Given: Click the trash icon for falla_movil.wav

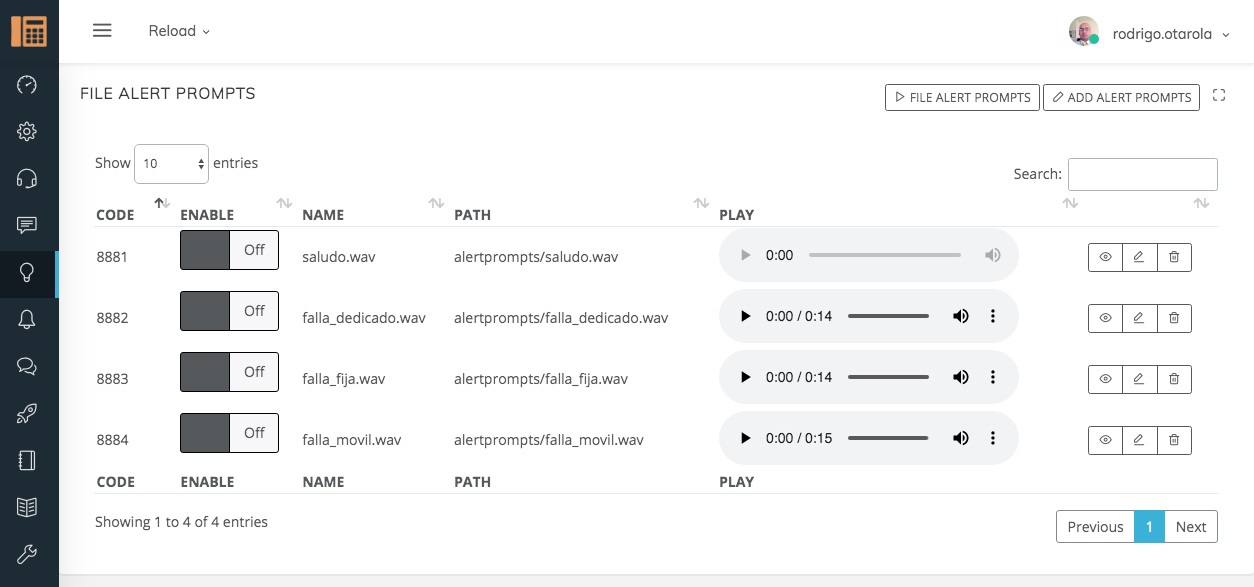Looking at the screenshot, I should point(1174,440).
